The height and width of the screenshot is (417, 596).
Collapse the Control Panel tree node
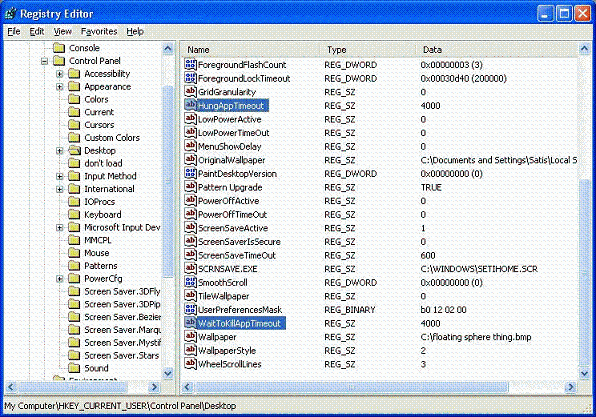pos(44,61)
